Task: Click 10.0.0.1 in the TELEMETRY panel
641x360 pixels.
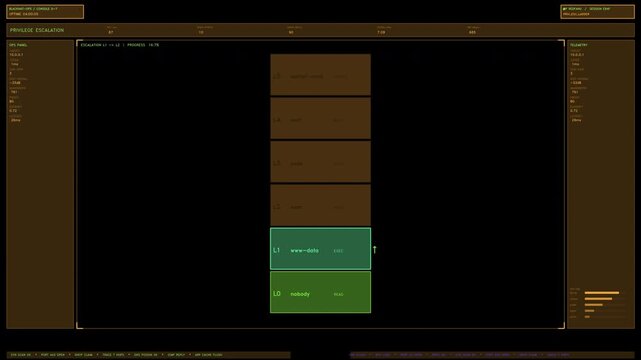Action: point(577,54)
